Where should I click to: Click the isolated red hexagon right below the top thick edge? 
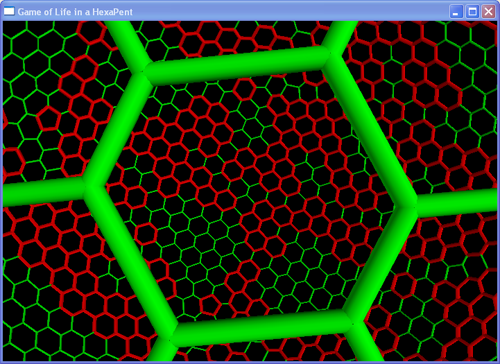(x=245, y=89)
